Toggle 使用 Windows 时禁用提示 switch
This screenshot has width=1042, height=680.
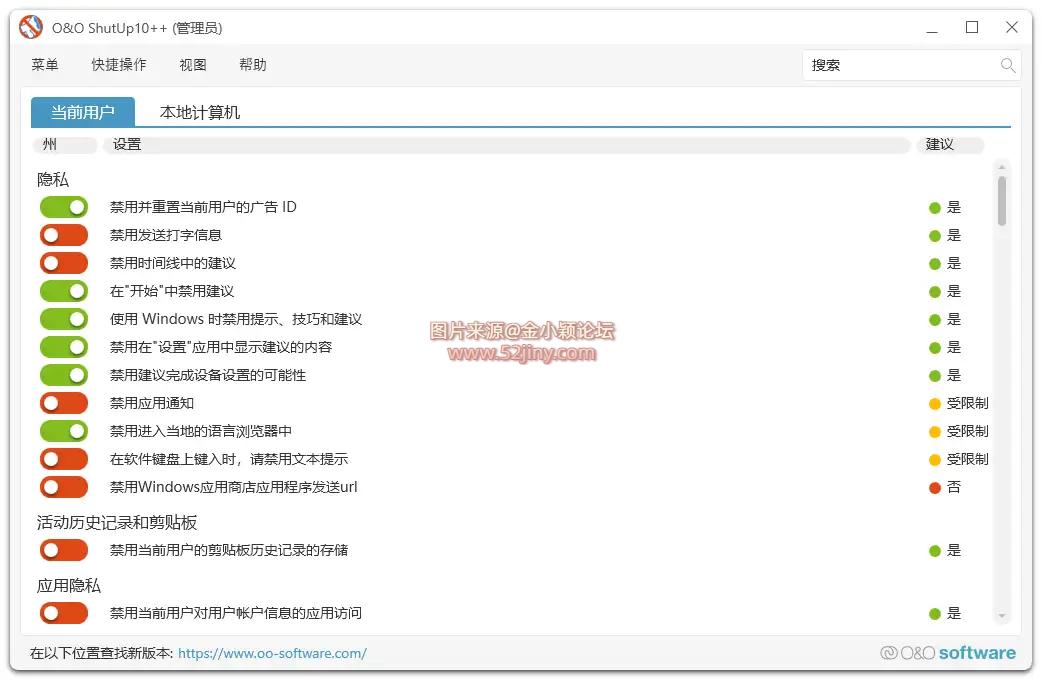pyautogui.click(x=64, y=319)
